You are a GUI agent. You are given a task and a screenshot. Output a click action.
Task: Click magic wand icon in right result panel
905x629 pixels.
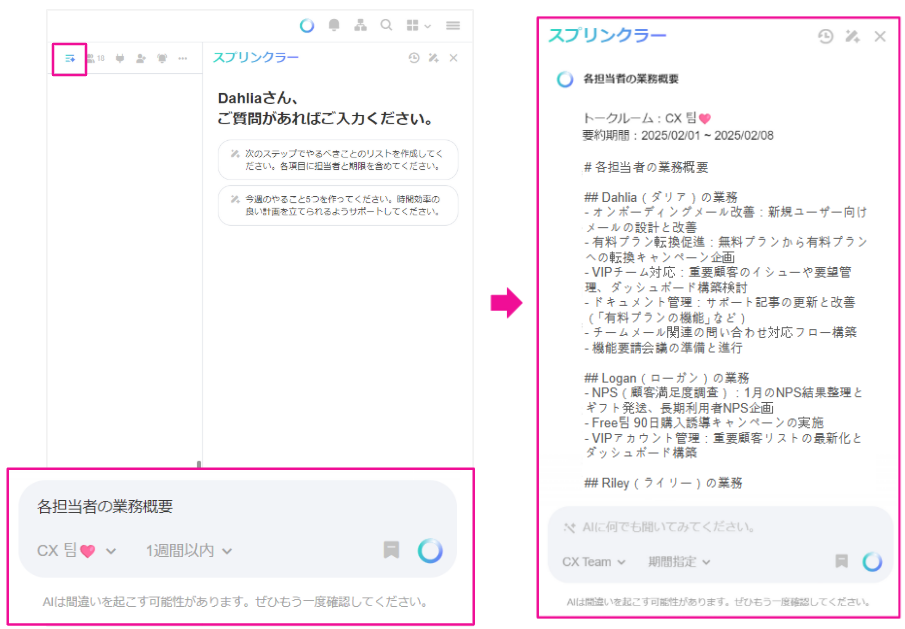point(852,36)
